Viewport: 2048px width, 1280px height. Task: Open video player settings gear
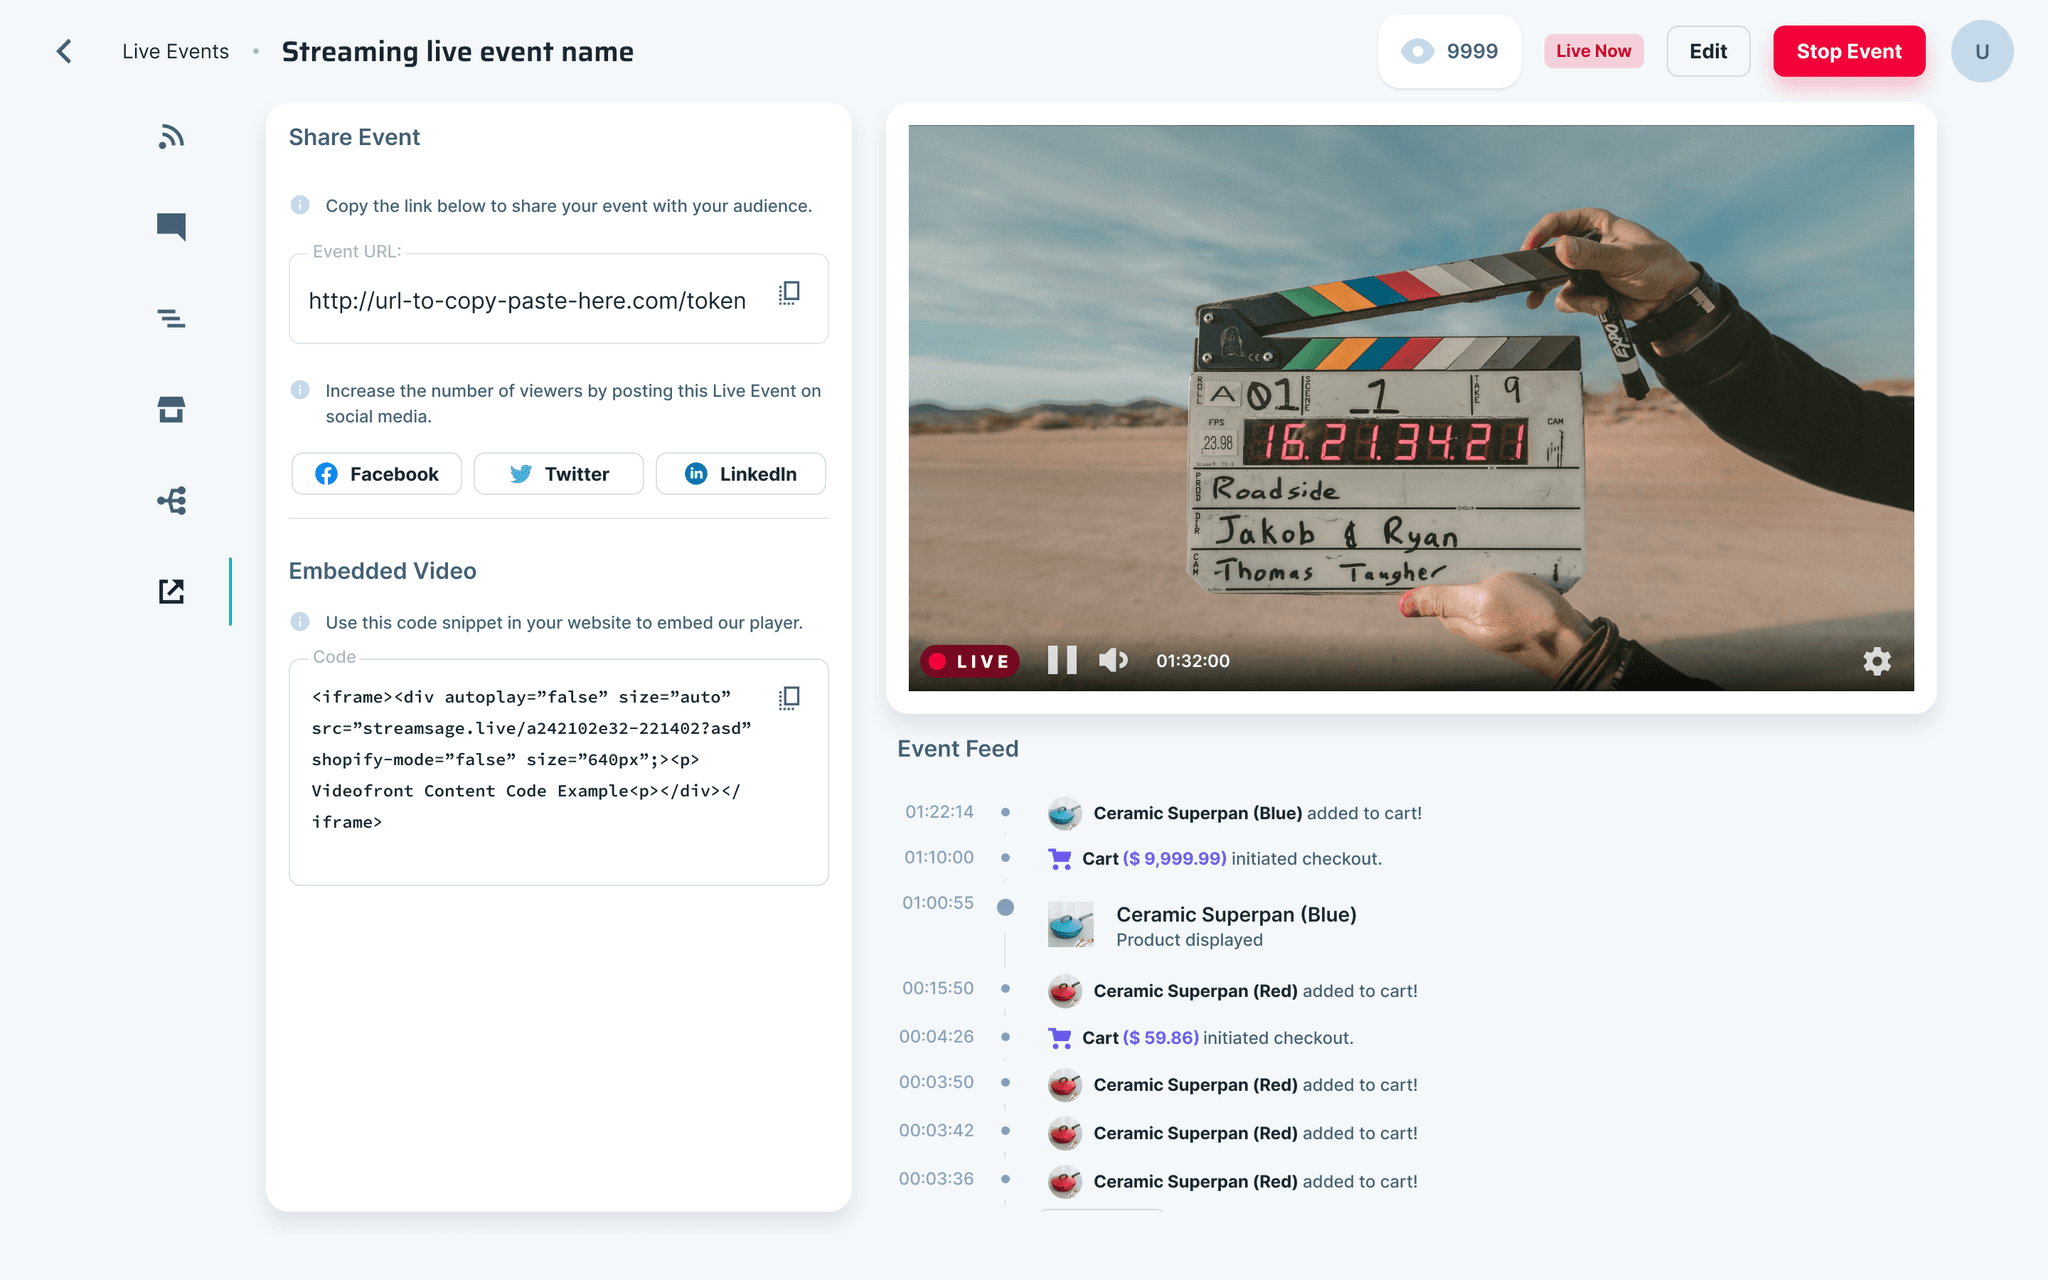tap(1877, 661)
